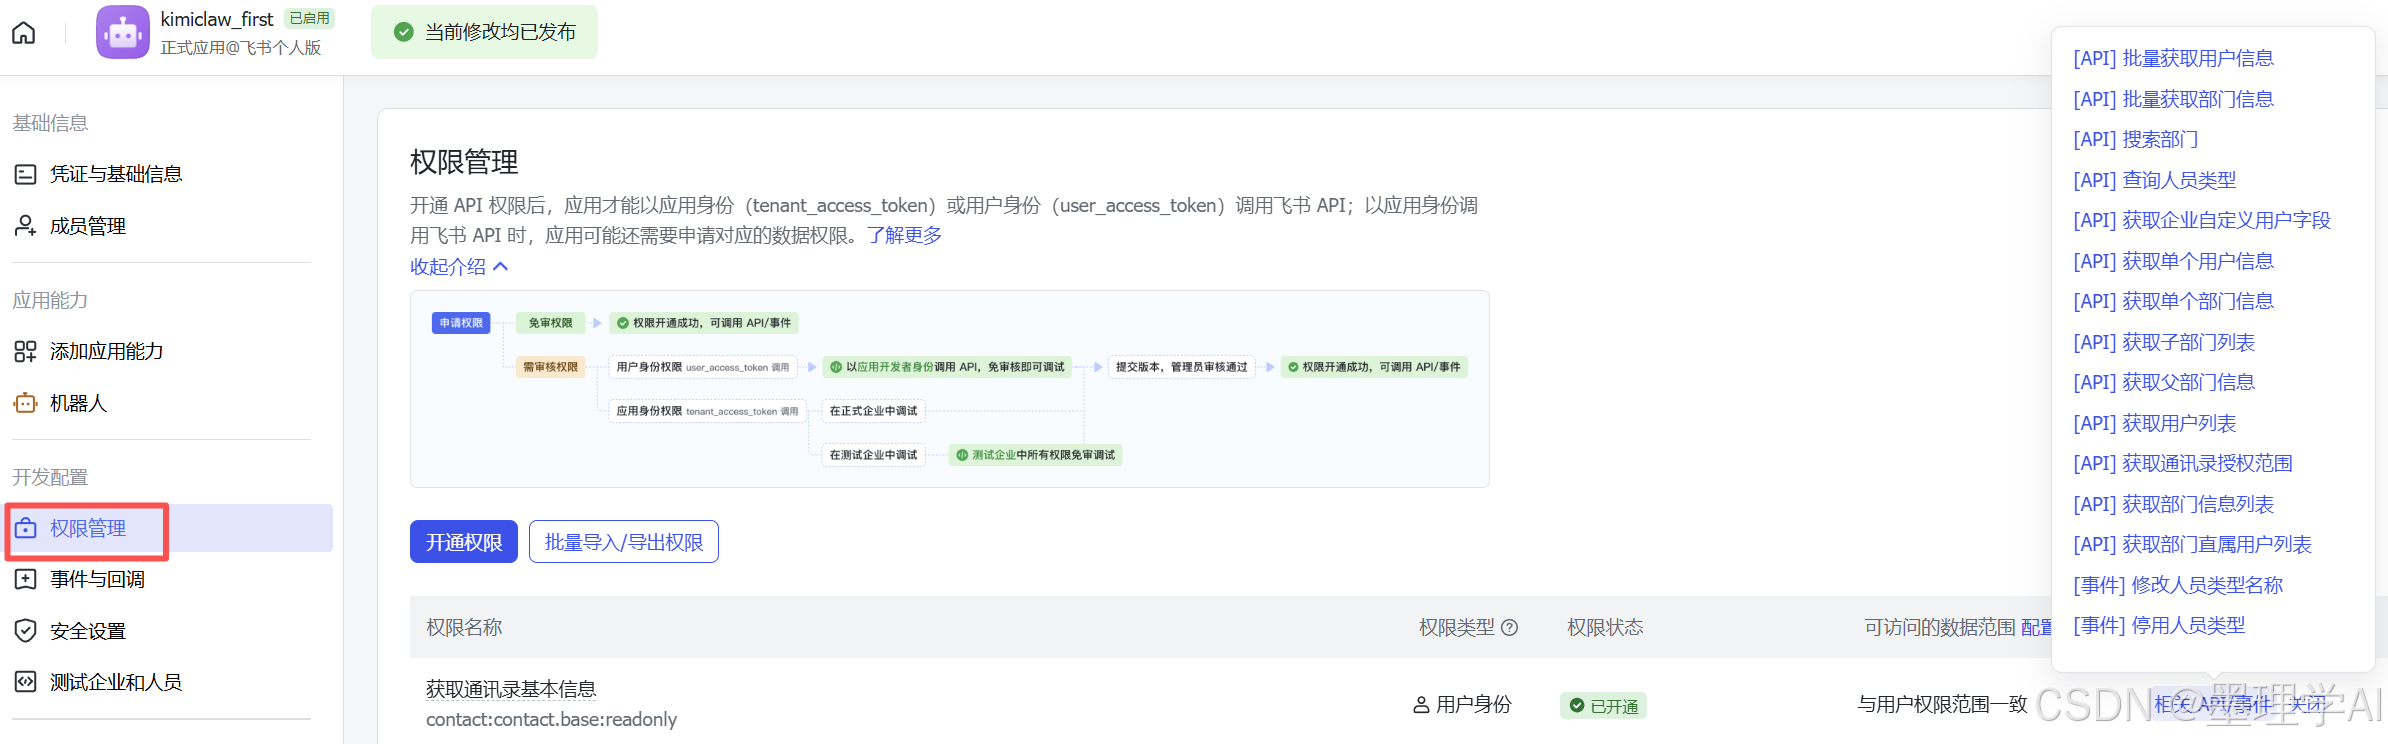Open [API] 批量获取部门信息 link
The height and width of the screenshot is (744, 2388).
click(x=2174, y=99)
